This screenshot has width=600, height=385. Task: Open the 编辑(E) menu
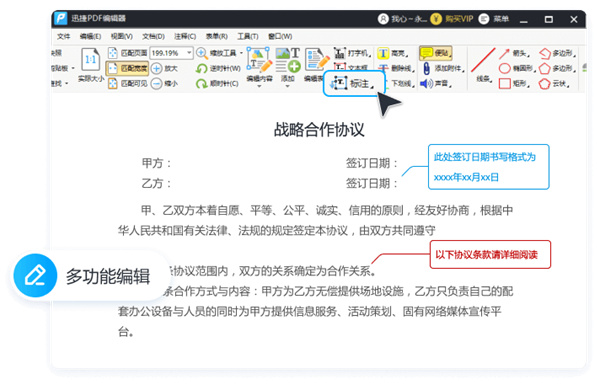(90, 36)
